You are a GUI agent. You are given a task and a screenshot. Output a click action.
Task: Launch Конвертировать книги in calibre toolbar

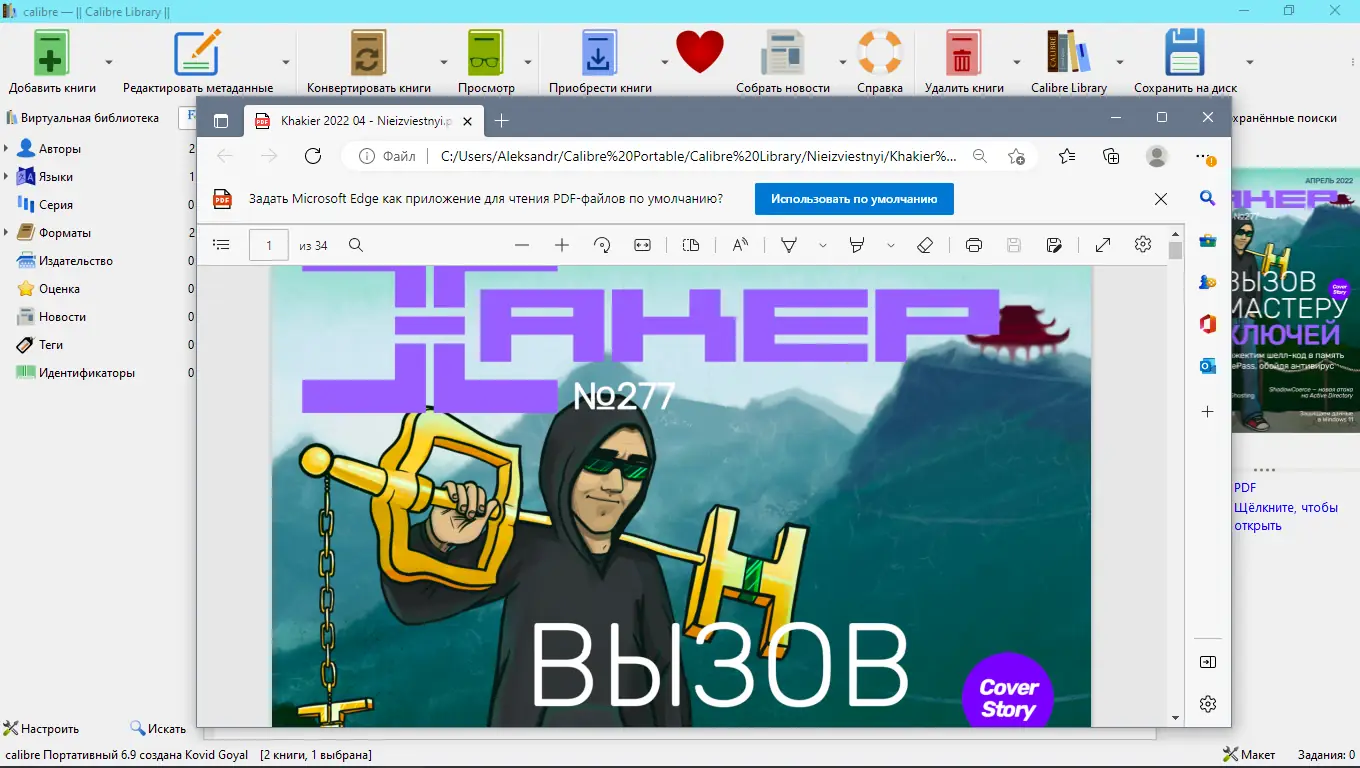tap(368, 52)
